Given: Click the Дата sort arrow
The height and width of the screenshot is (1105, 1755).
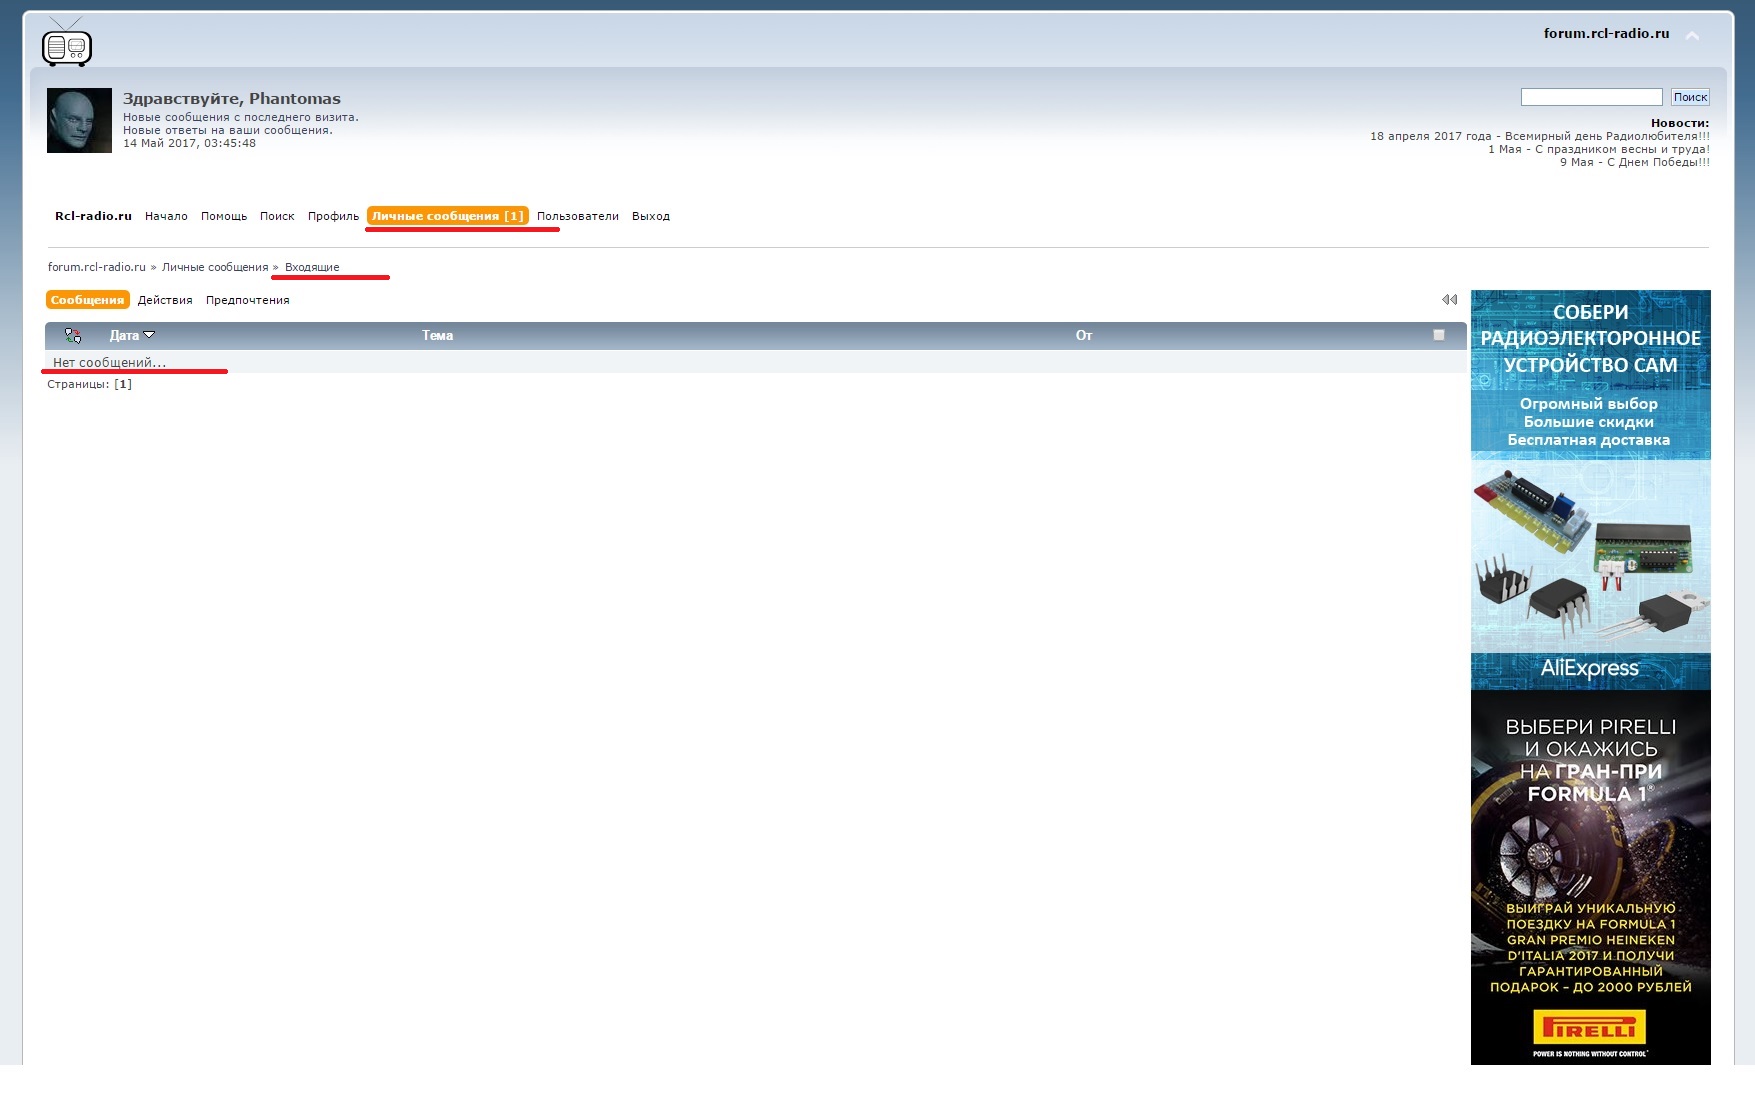Looking at the screenshot, I should 149,335.
